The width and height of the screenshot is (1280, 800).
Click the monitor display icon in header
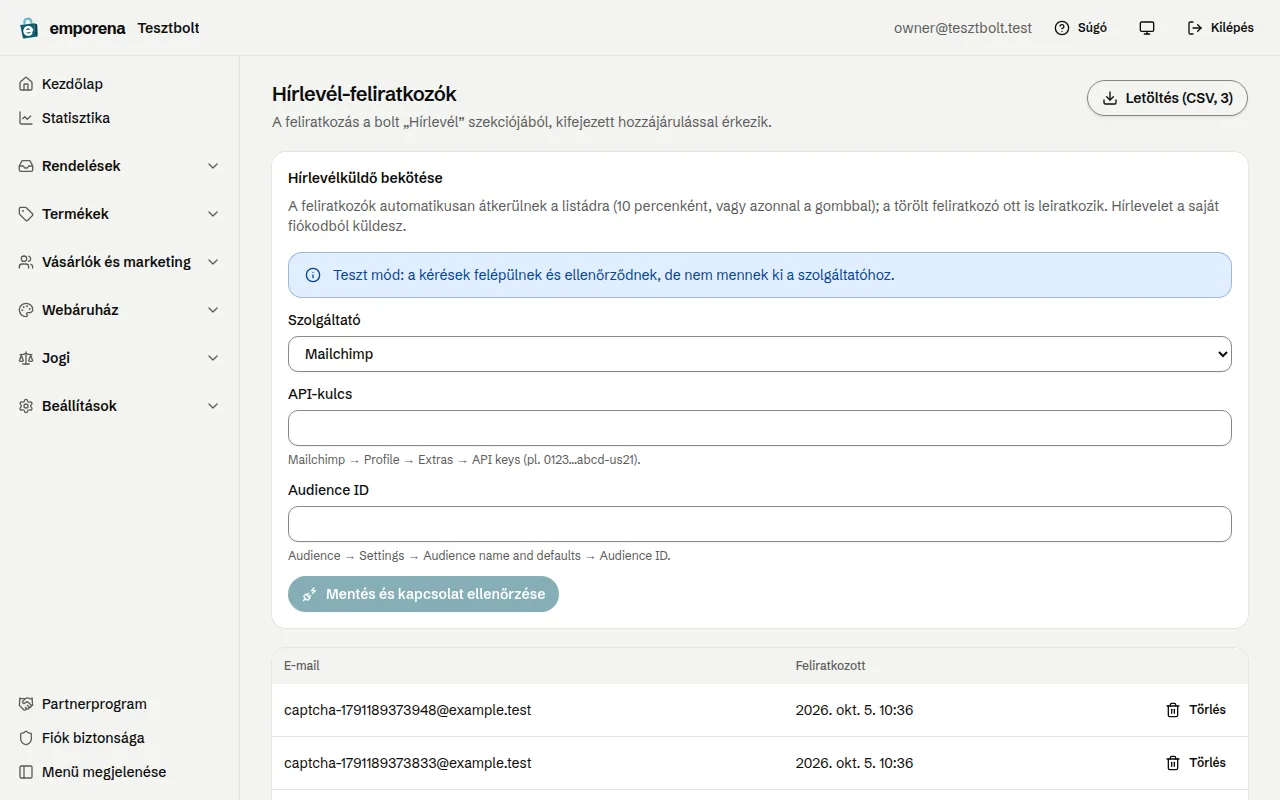[1147, 28]
